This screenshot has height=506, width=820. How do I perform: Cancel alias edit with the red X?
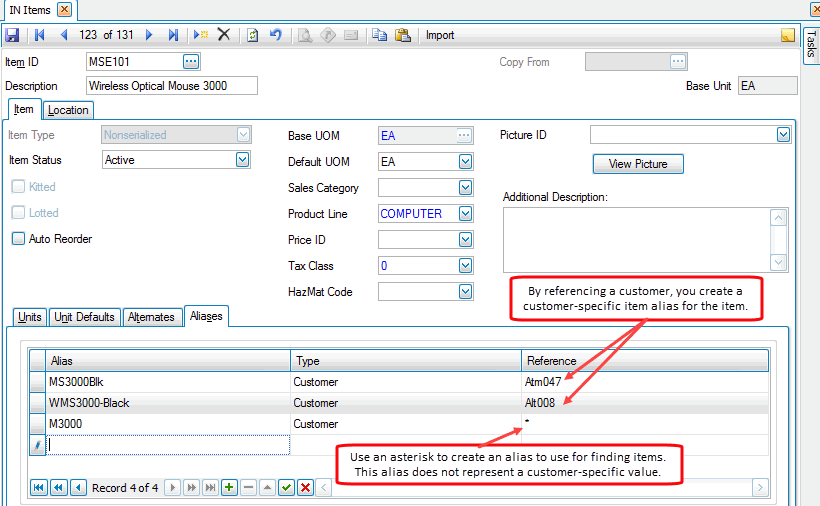(x=305, y=488)
